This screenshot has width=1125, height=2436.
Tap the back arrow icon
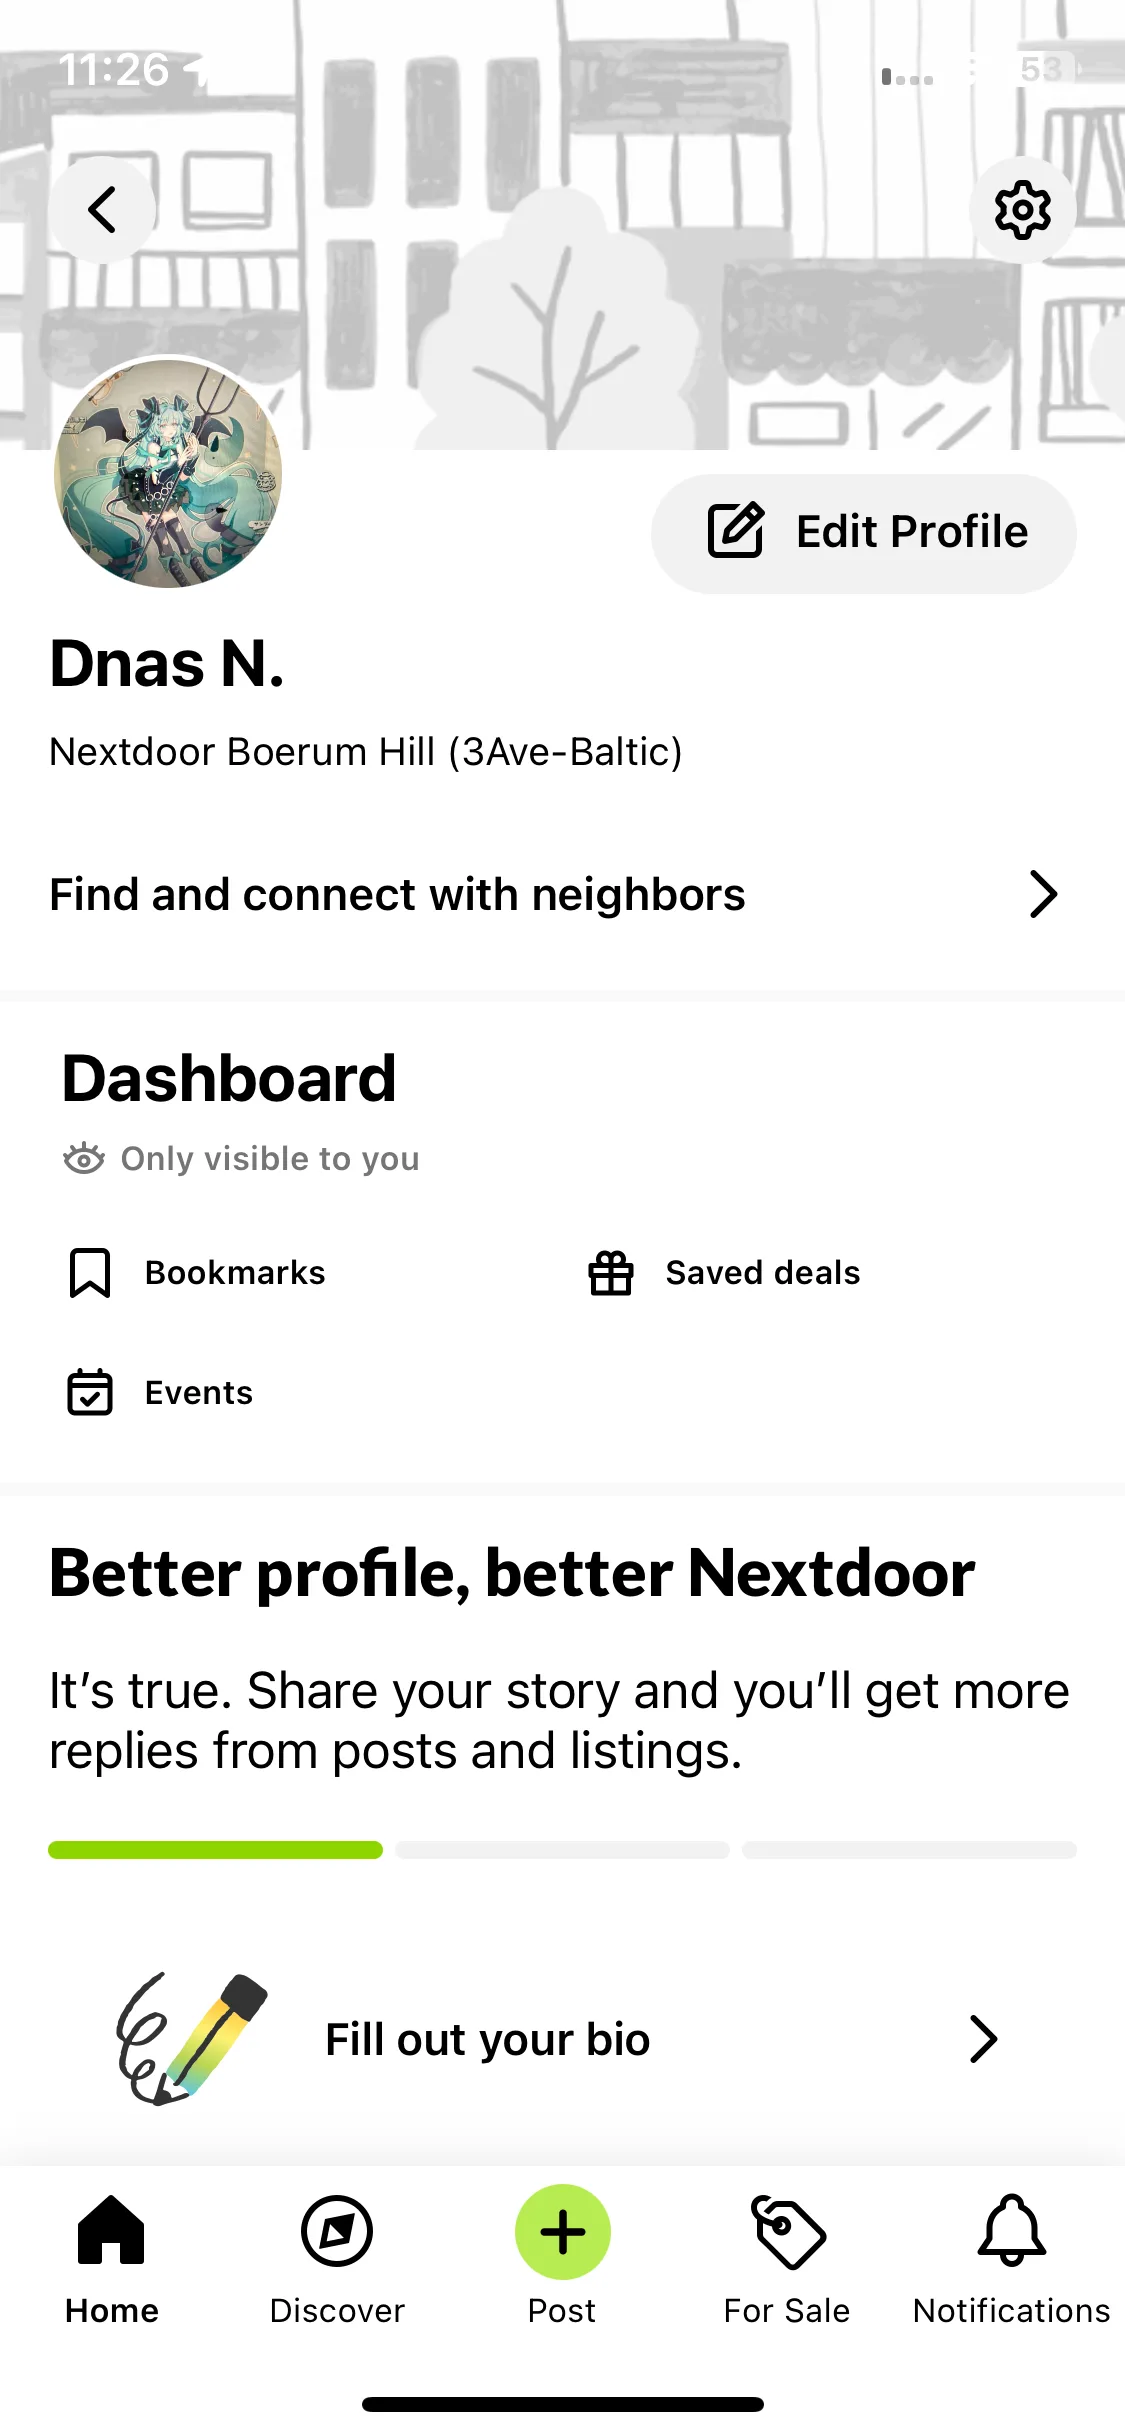coord(102,210)
